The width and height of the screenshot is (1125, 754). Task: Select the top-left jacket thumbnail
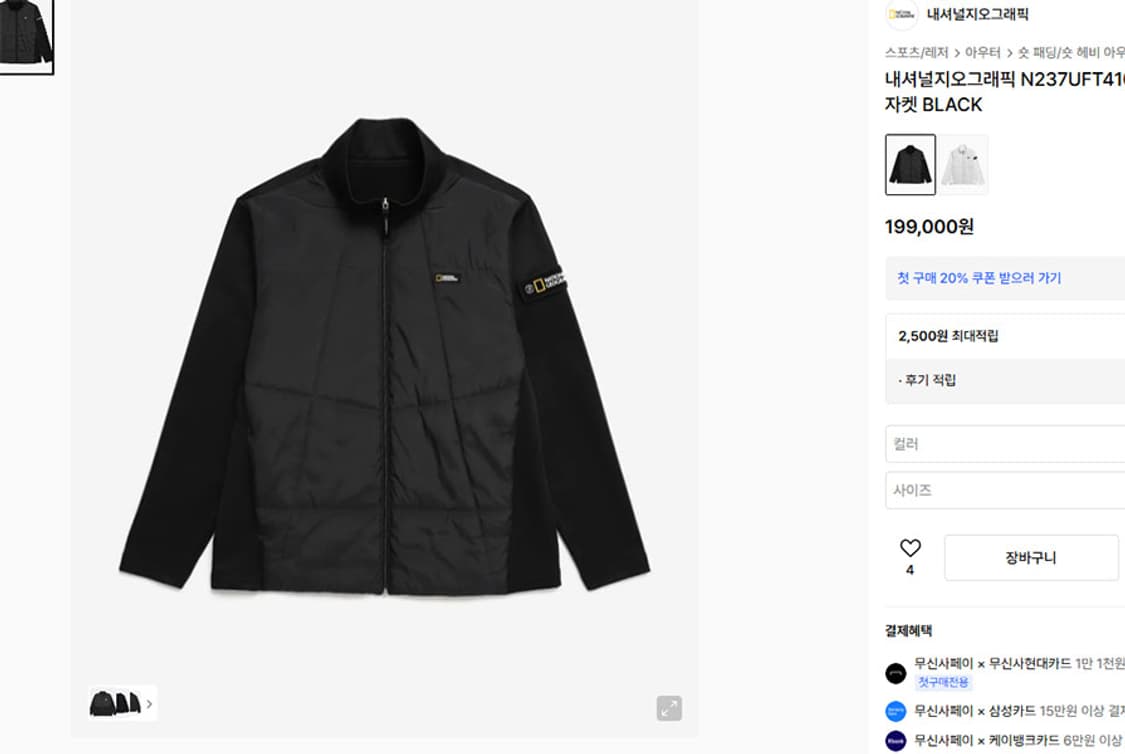pyautogui.click(x=26, y=37)
